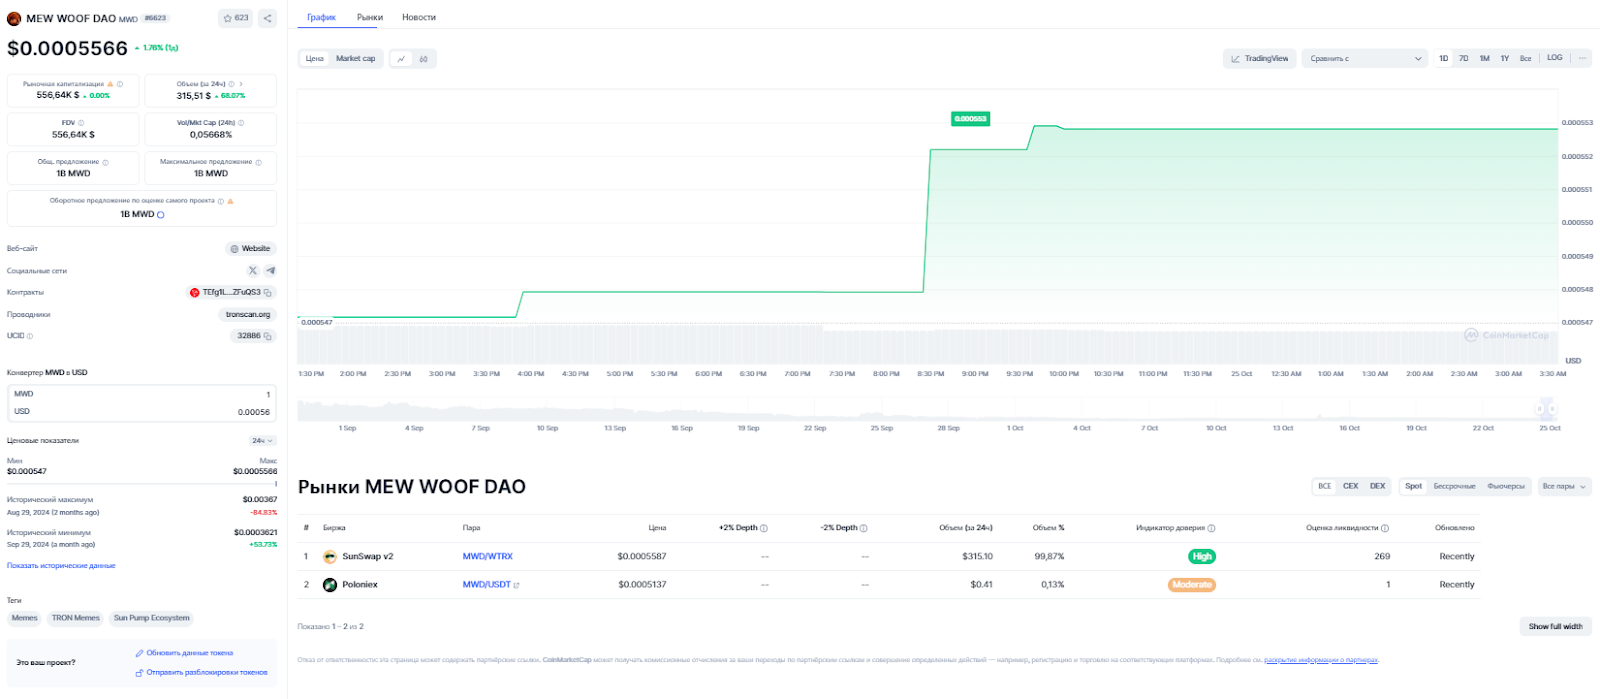This screenshot has height=699, width=1600.
Task: Click the MWD amount converter field
Action: point(142,394)
